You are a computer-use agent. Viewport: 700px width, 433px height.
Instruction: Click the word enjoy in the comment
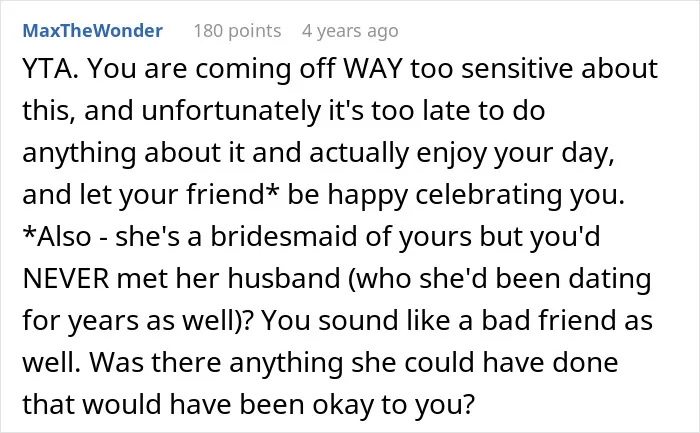[x=451, y=154]
